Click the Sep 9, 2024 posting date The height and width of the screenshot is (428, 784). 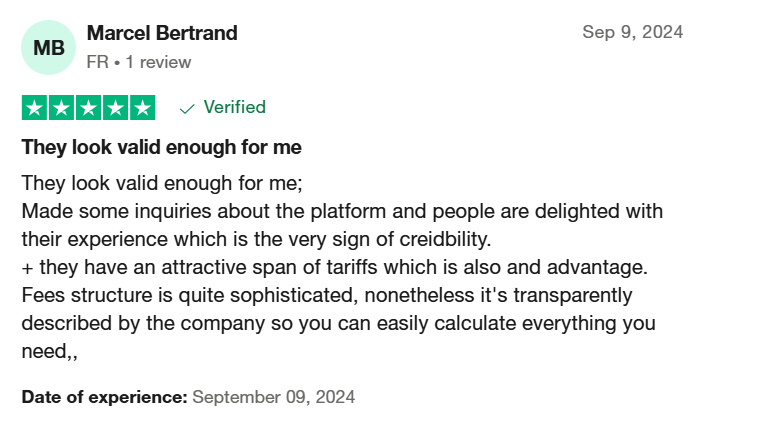632,32
